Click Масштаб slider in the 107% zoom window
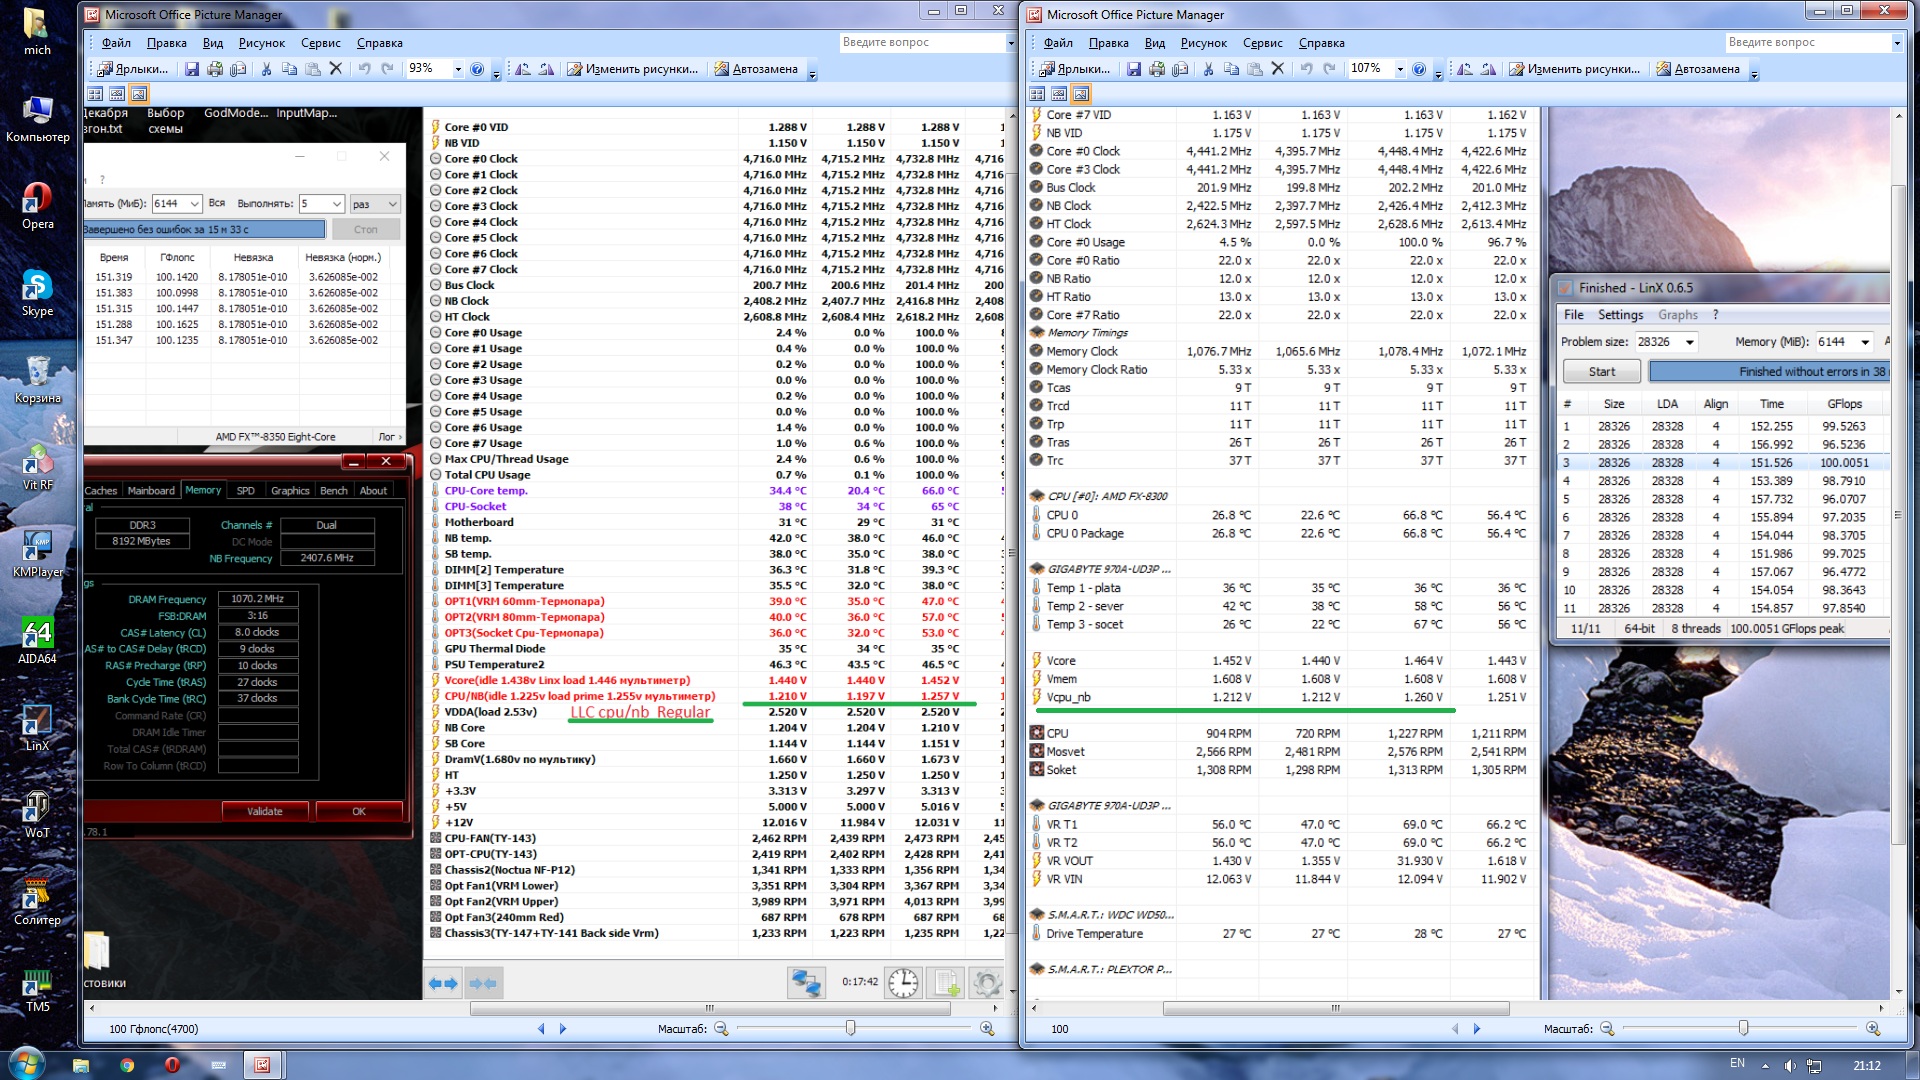 click(1743, 1028)
